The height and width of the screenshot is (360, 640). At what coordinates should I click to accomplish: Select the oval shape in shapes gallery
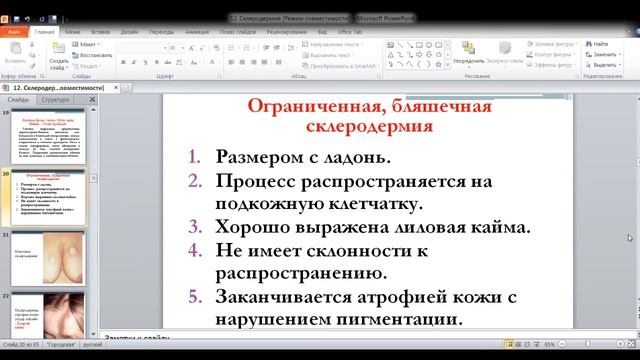point(429,45)
